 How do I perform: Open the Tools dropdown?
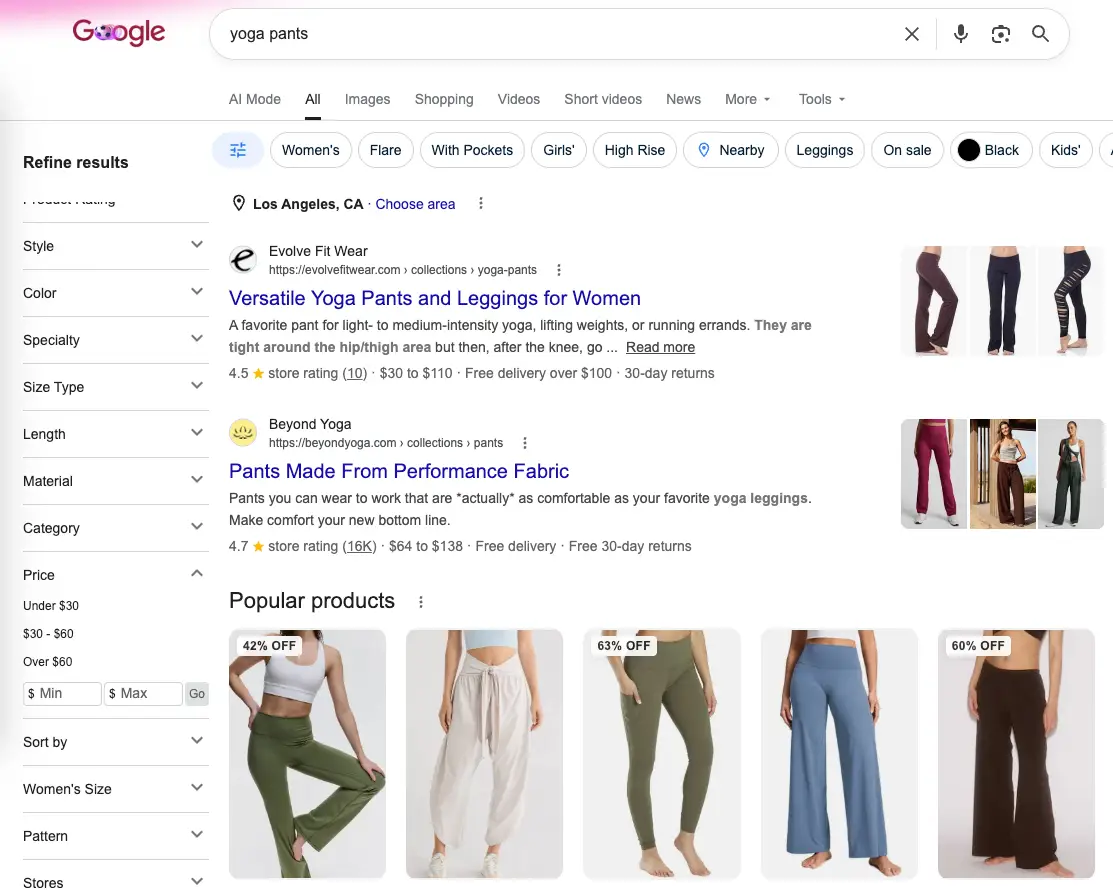click(x=821, y=99)
